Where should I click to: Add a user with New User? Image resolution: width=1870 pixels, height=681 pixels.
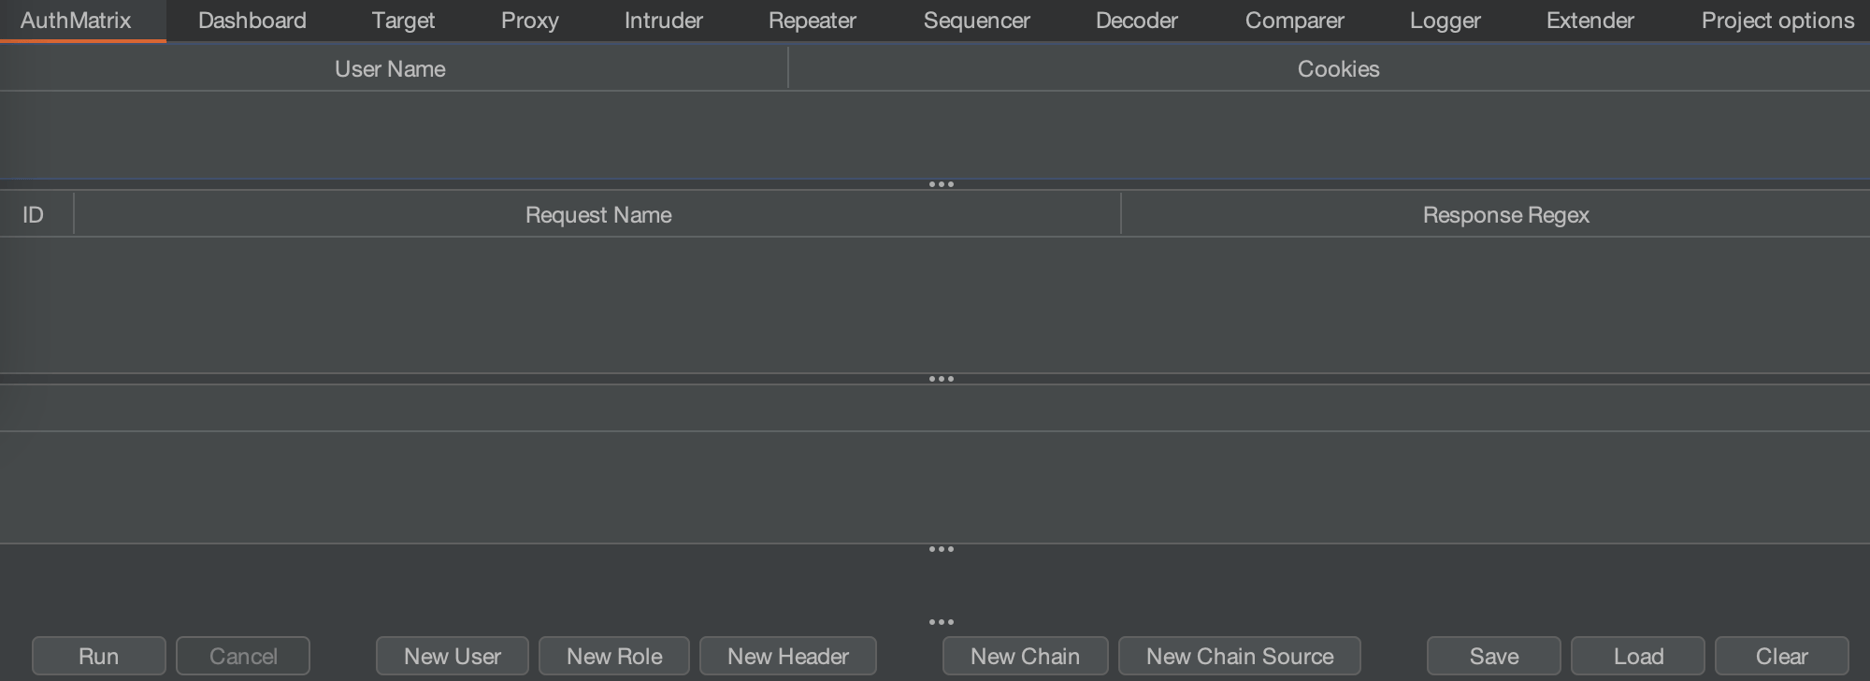[452, 656]
